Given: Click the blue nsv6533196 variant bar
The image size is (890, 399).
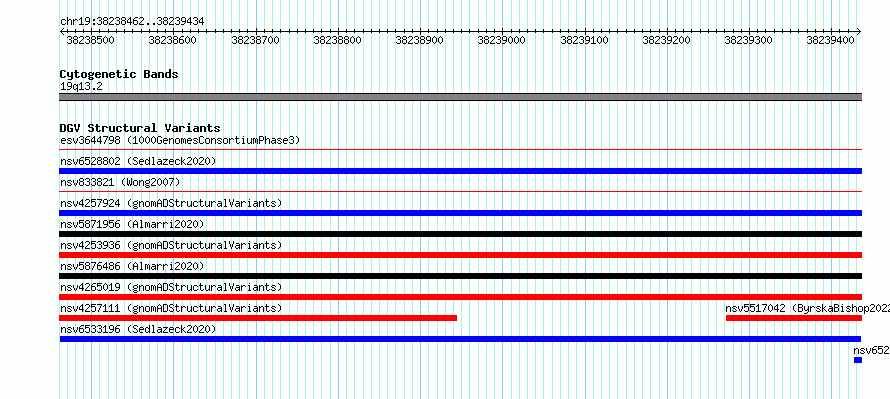Looking at the screenshot, I should click(x=460, y=339).
